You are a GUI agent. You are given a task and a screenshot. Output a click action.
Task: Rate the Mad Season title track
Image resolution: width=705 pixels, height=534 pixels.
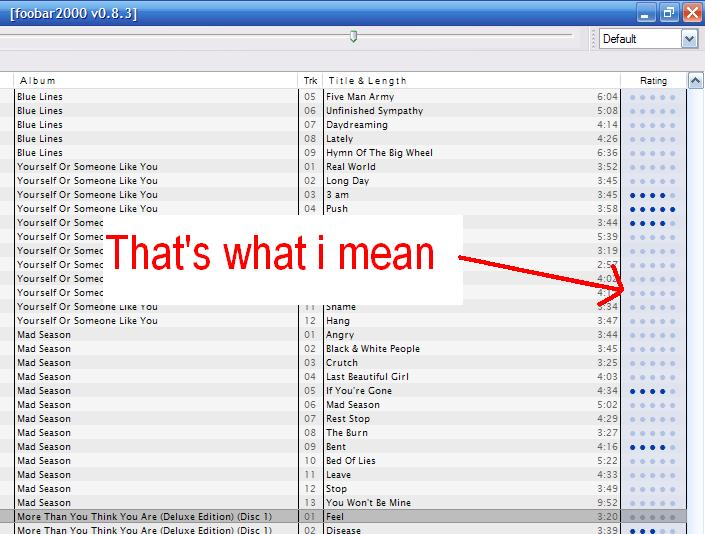653,405
